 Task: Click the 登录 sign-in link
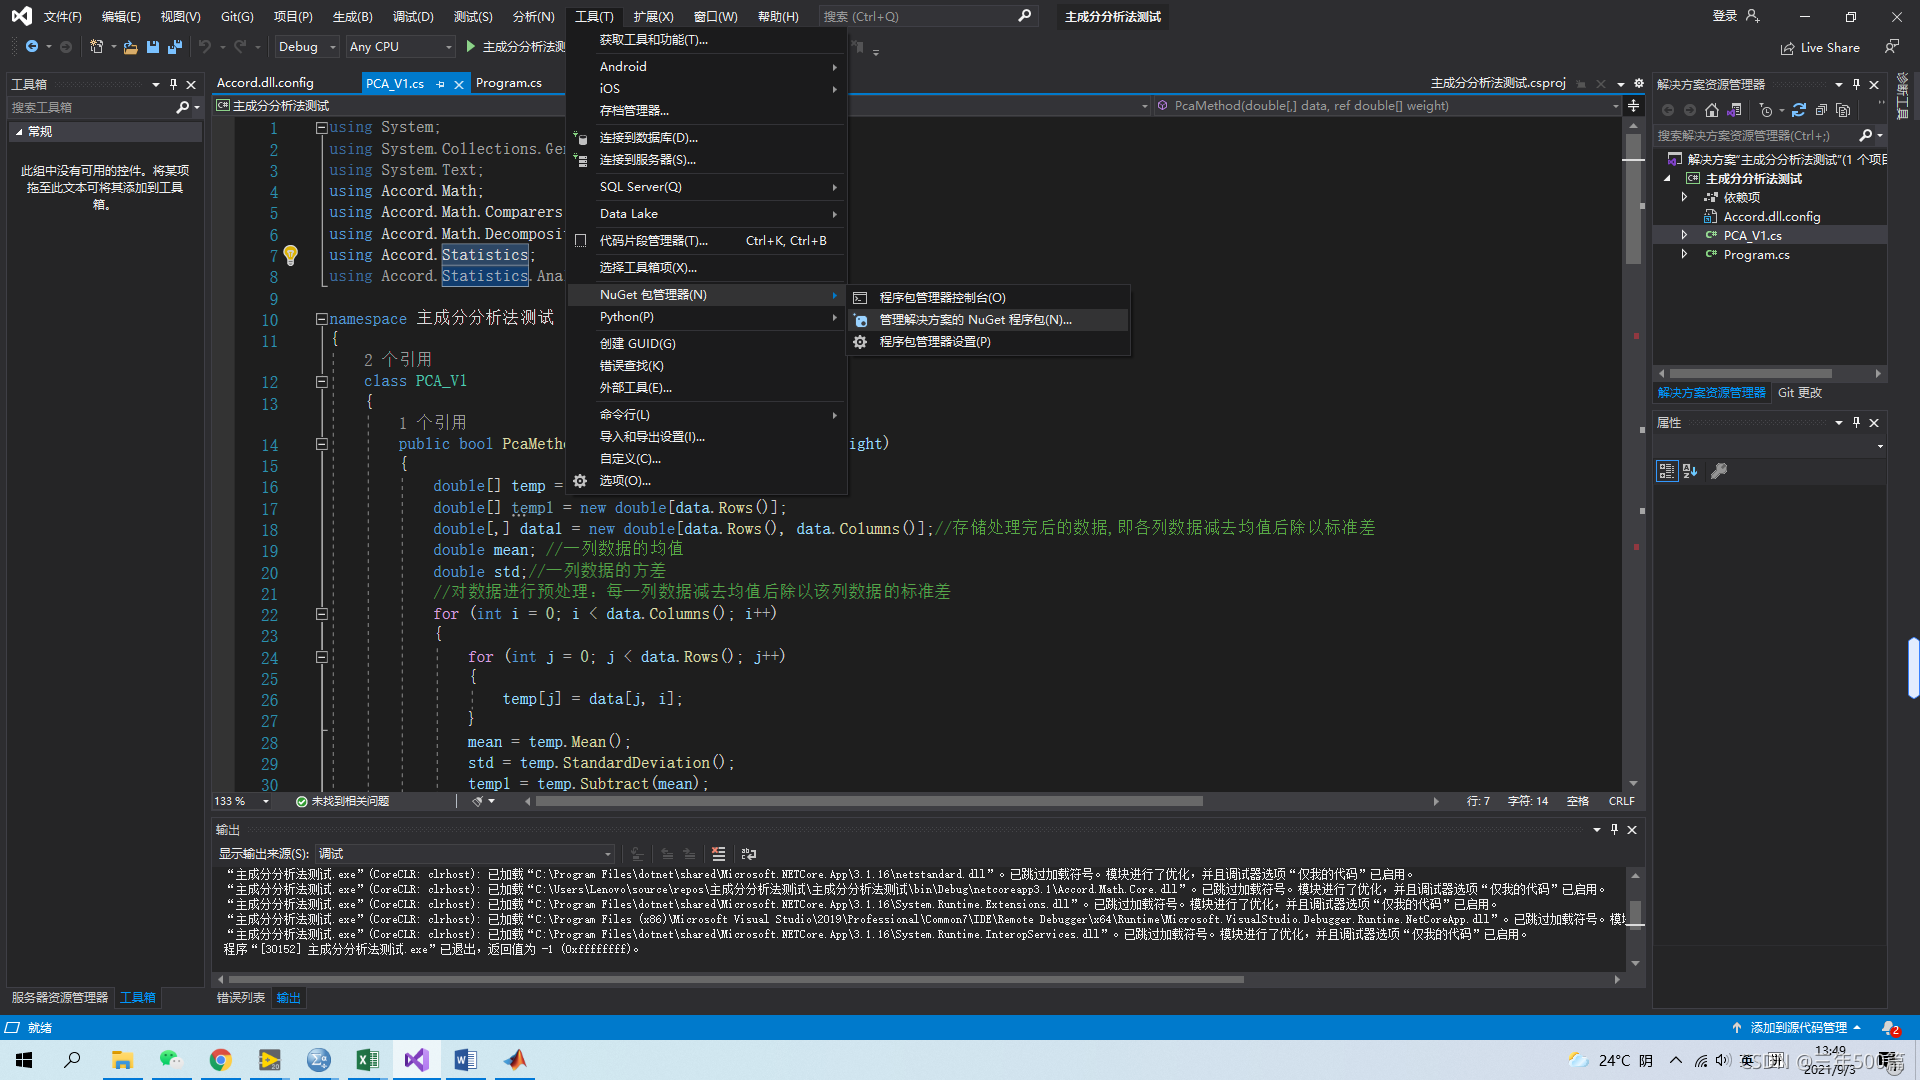coord(1725,16)
